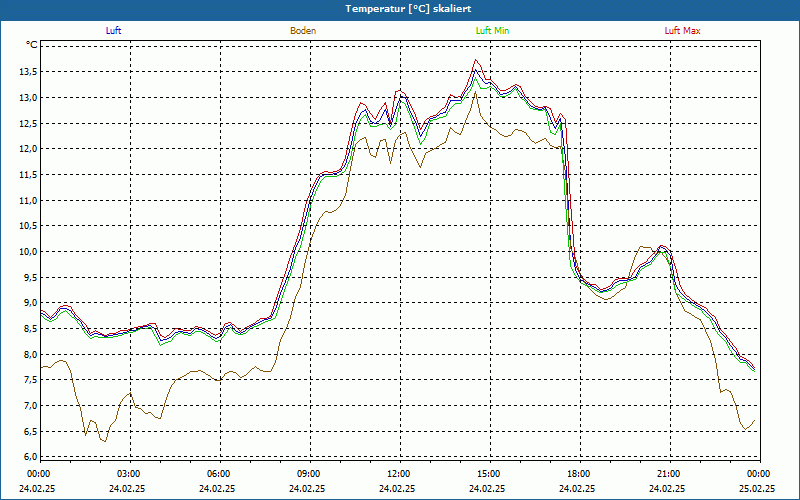Click the 25.02.25 date label
800x500 pixels.
[757, 488]
